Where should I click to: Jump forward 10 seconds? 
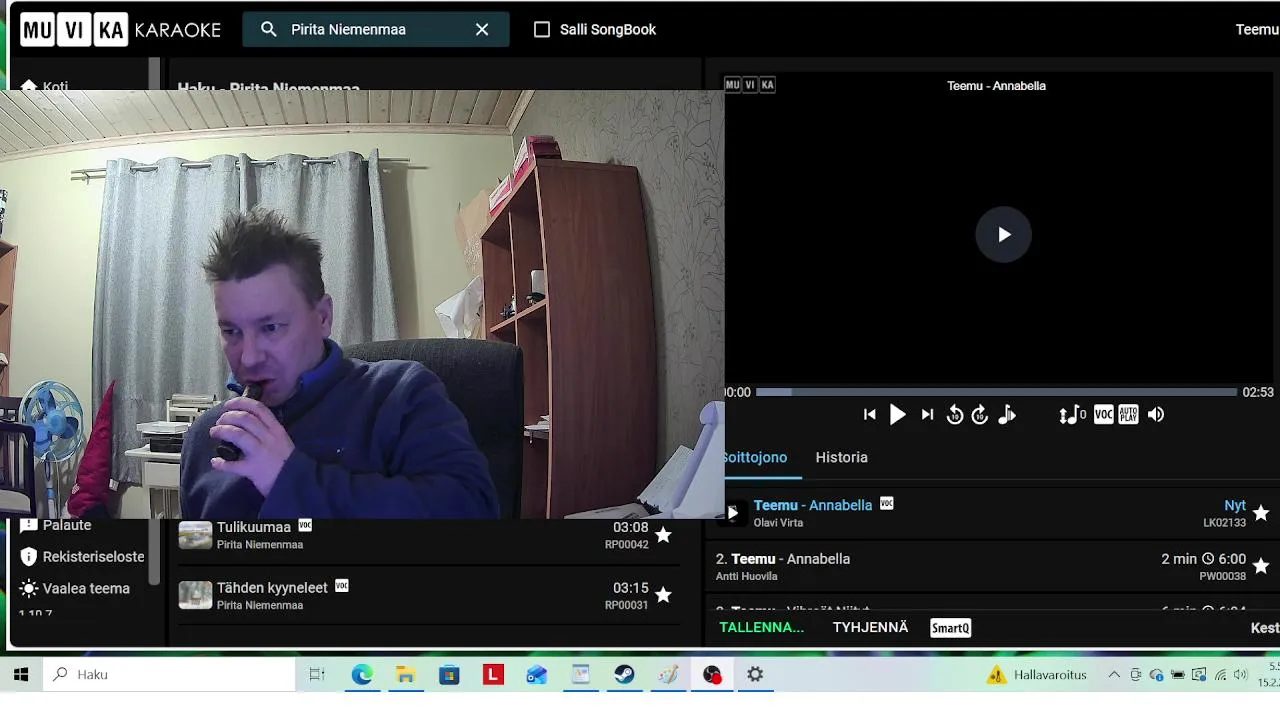980,415
